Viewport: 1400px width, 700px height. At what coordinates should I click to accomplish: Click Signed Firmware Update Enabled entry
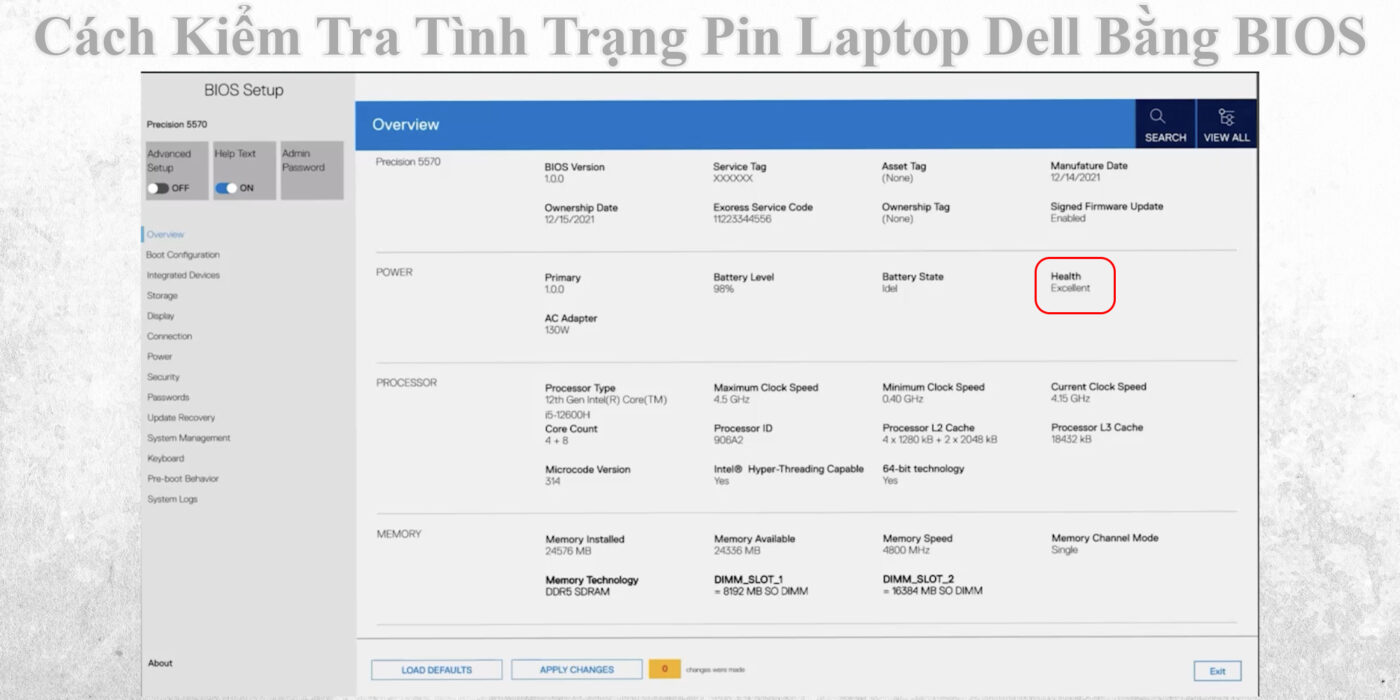(x=1107, y=212)
